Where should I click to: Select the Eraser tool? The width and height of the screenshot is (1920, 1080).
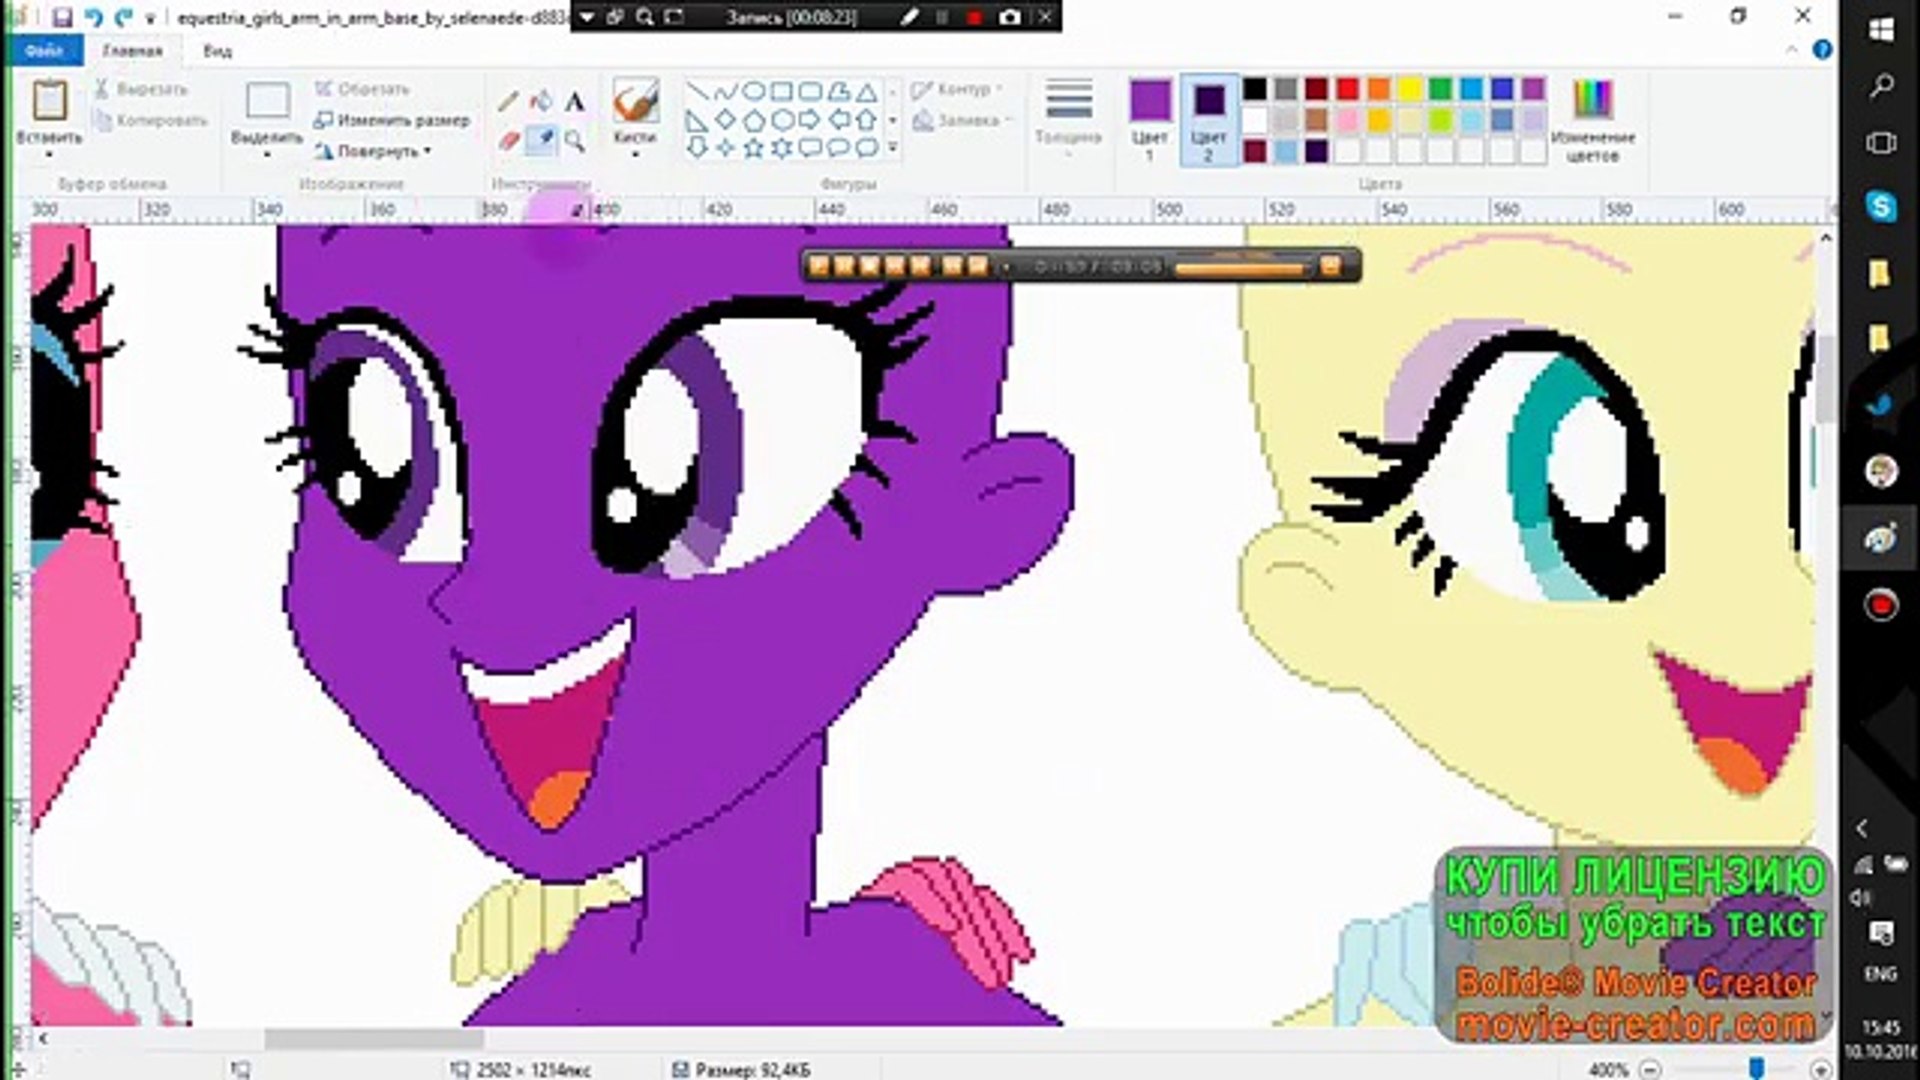click(x=508, y=140)
